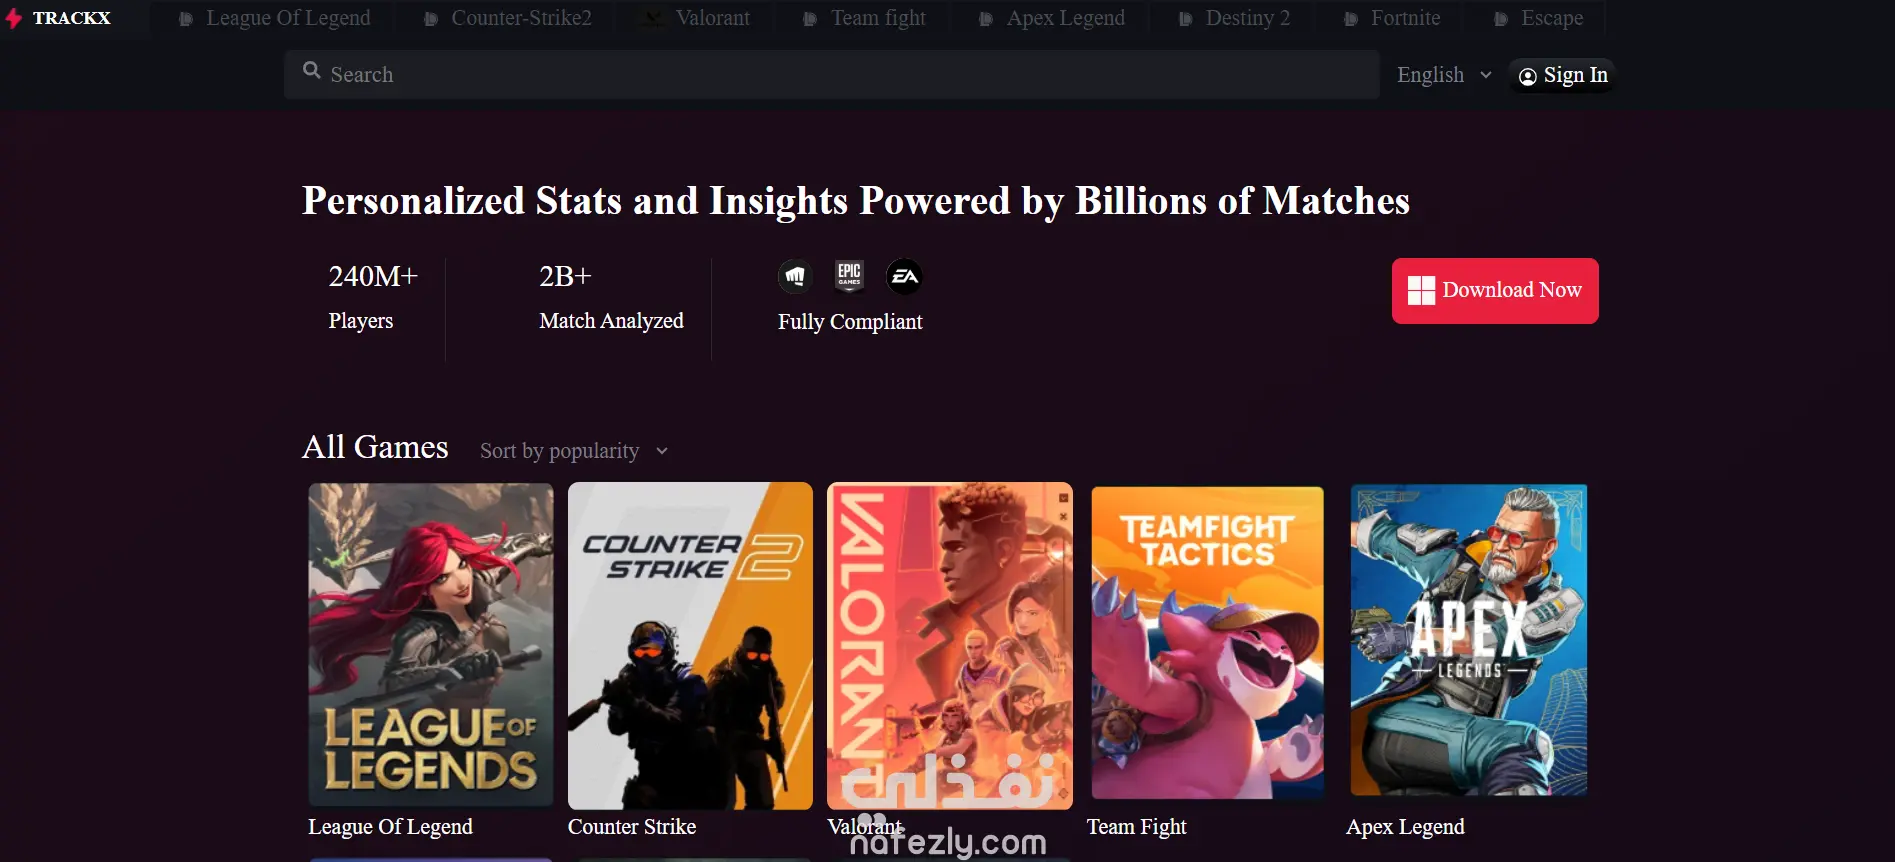Click the search magnifier icon
Viewport: 1895px width, 862px height.
coord(312,71)
